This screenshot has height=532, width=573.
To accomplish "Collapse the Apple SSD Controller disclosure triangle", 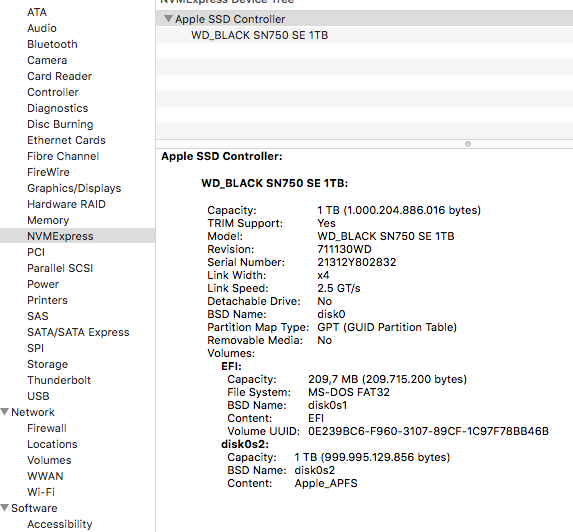I will click(x=168, y=19).
